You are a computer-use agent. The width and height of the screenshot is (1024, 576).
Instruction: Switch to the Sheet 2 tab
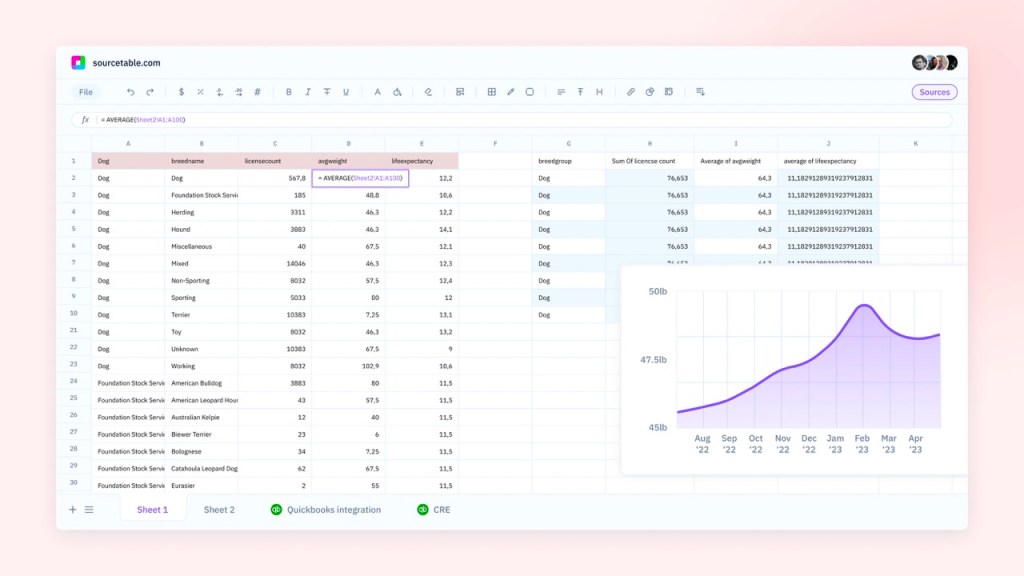tap(219, 509)
